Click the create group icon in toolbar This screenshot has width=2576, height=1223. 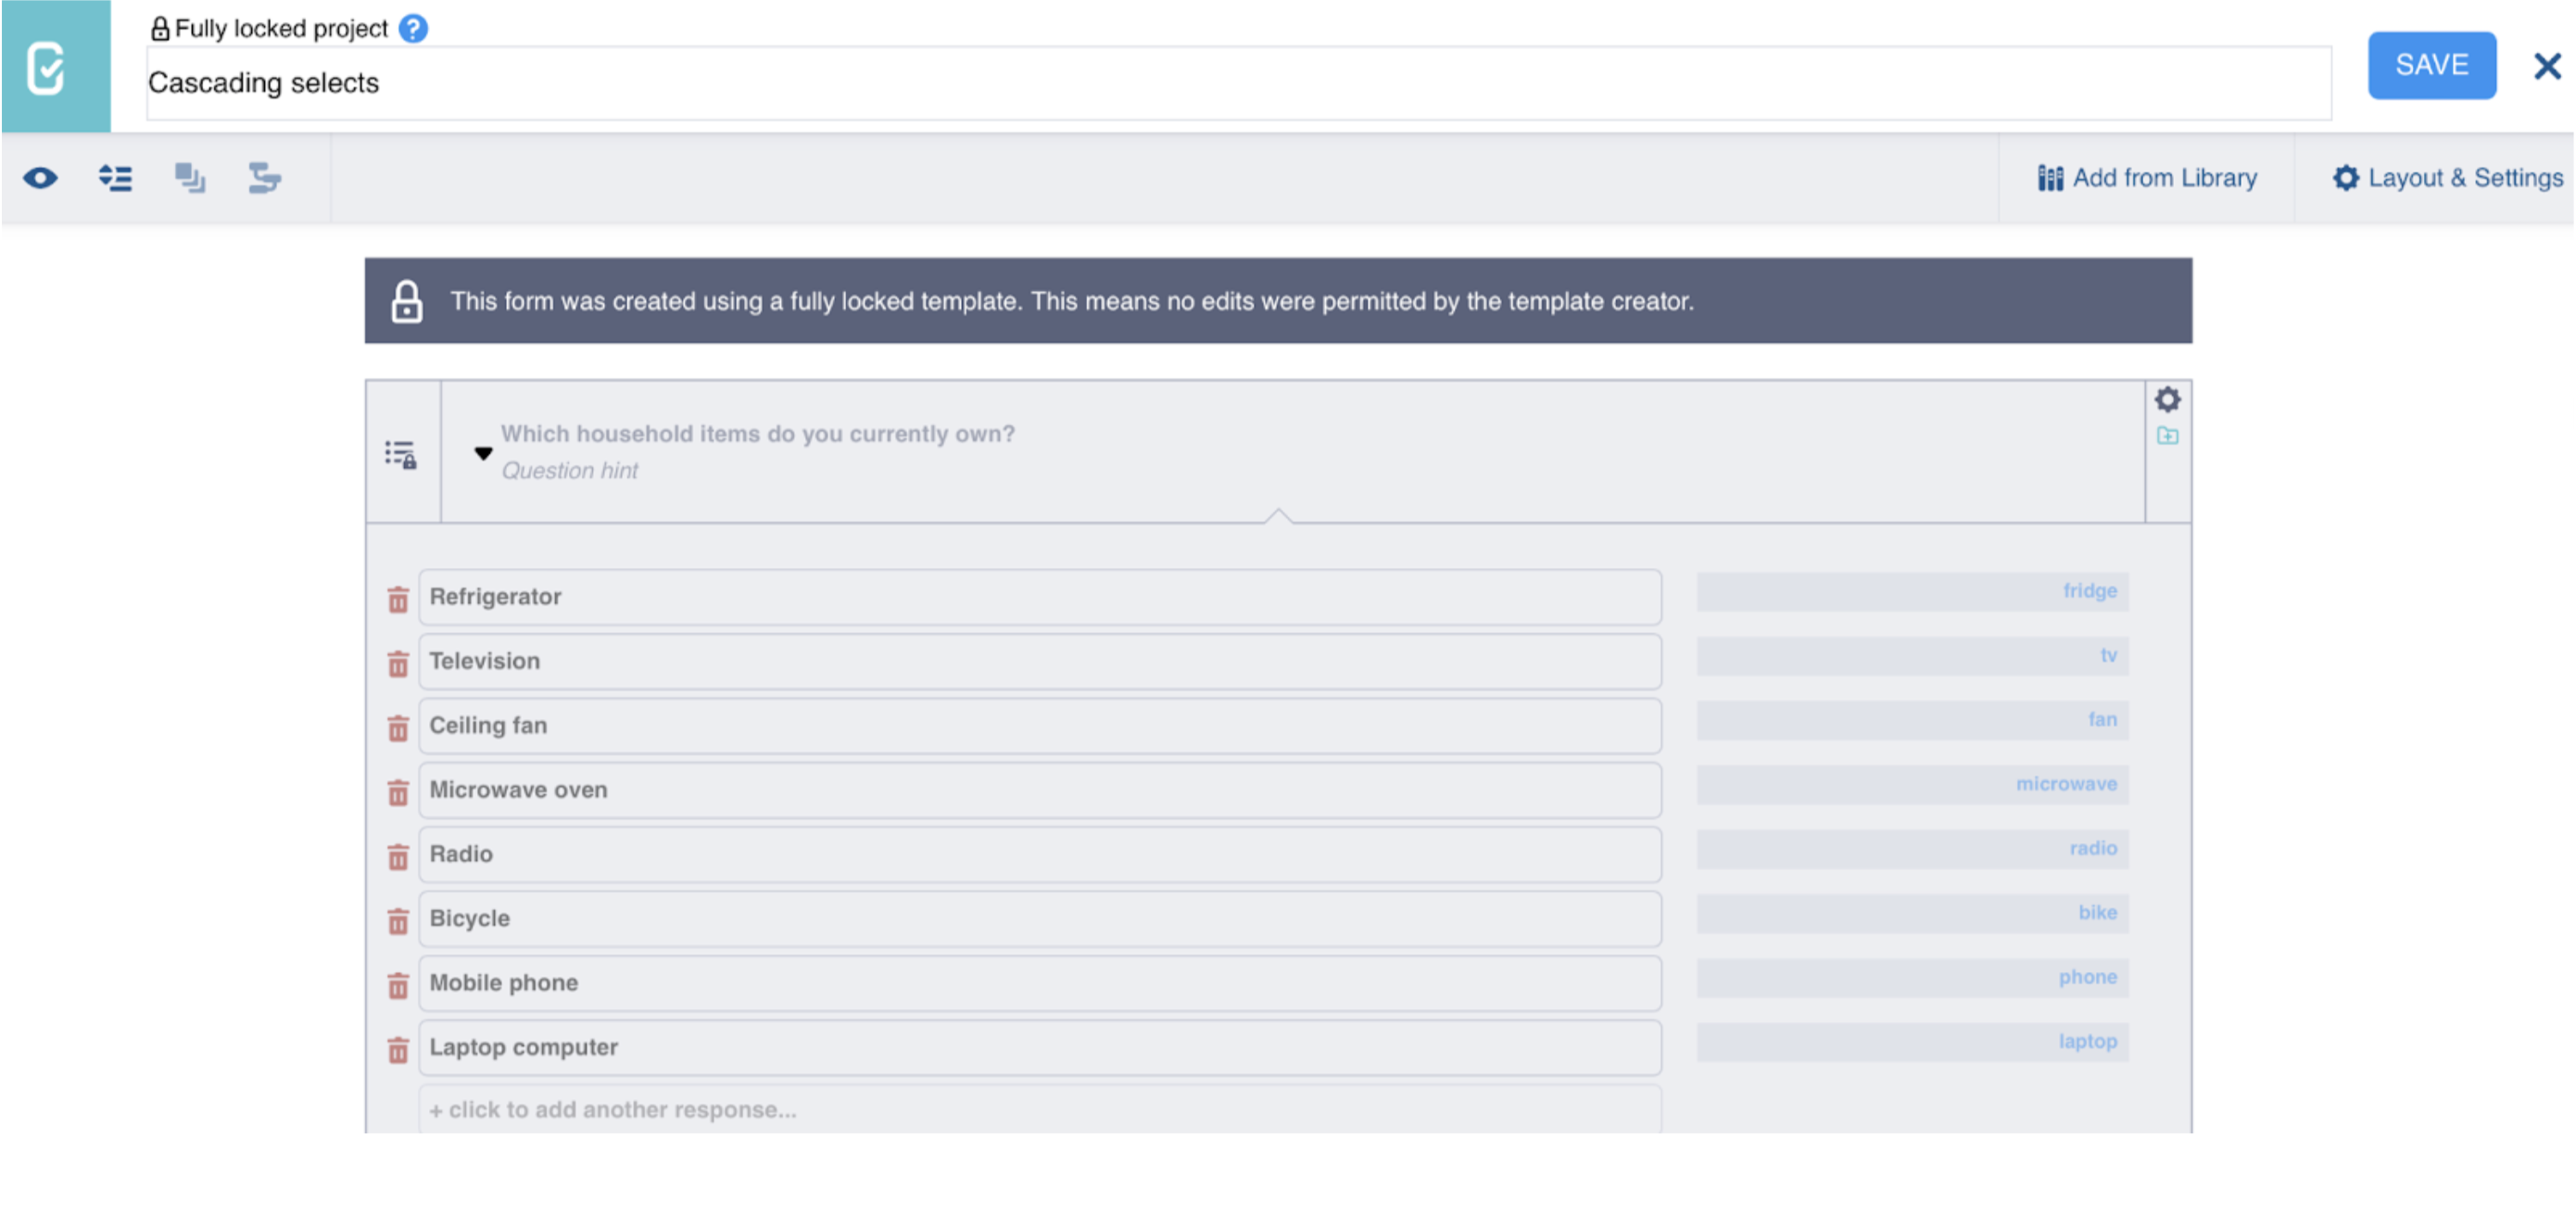click(x=190, y=178)
